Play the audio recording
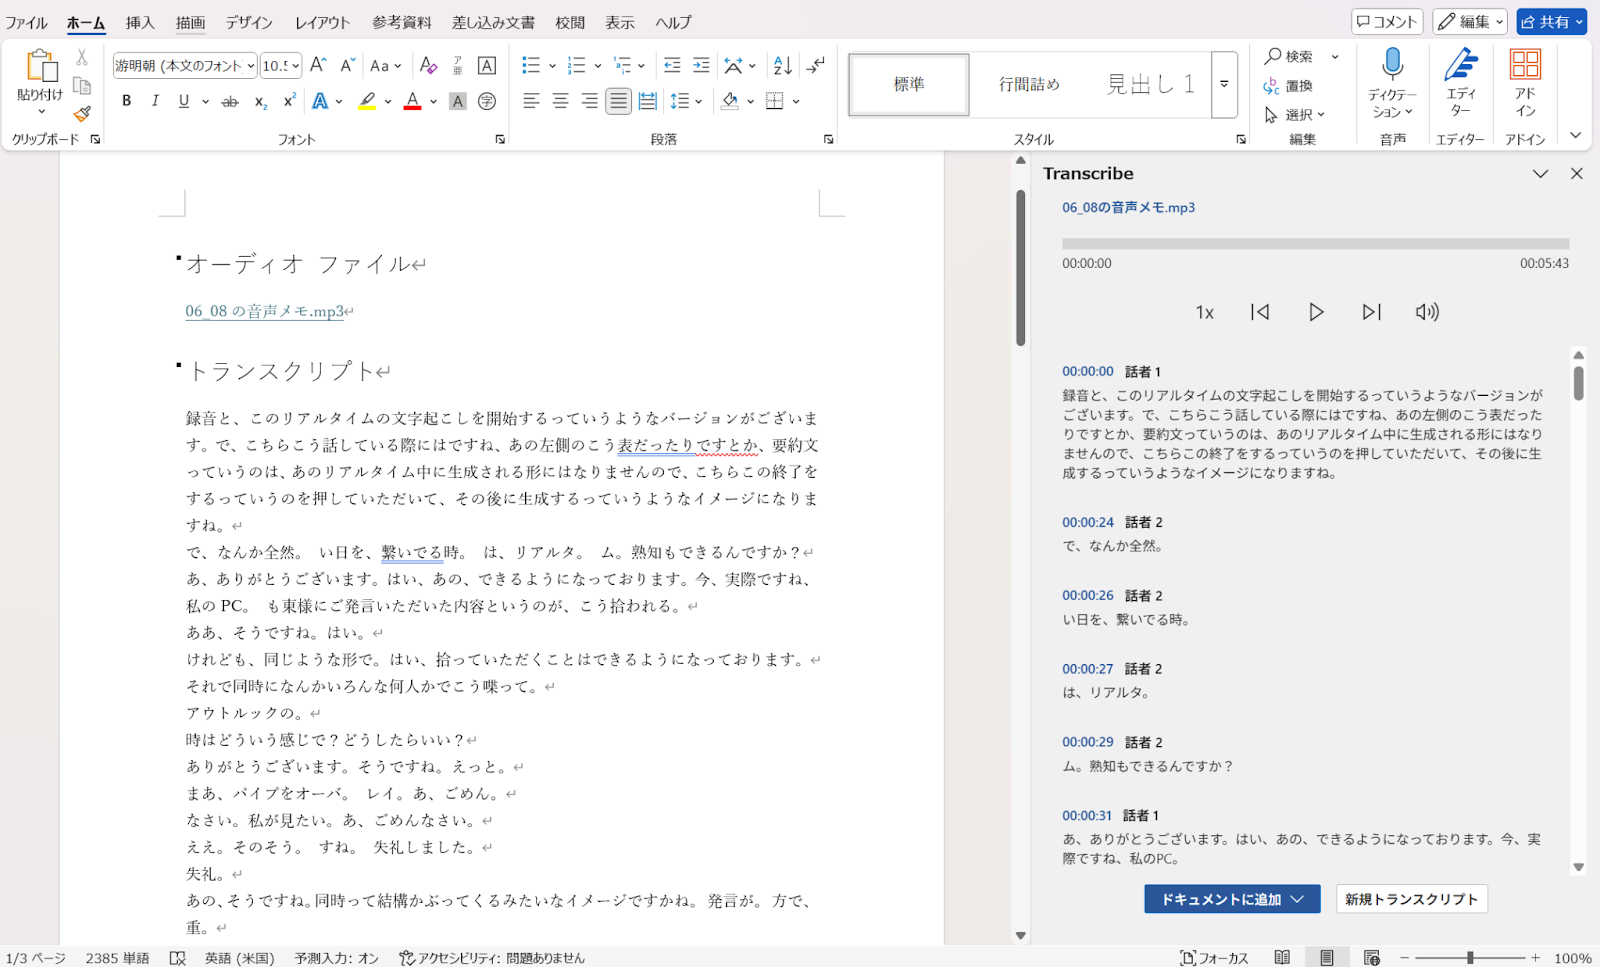 [x=1316, y=312]
